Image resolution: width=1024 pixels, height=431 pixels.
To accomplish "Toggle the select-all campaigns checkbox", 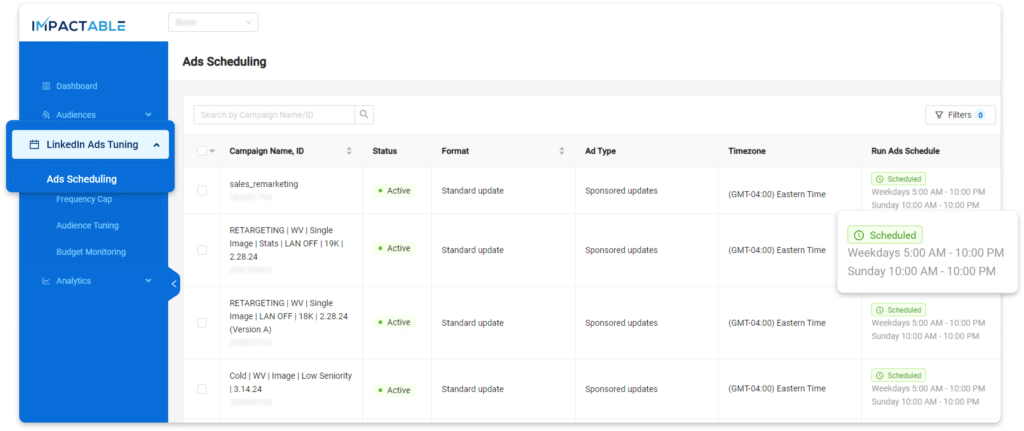I will click(x=203, y=151).
